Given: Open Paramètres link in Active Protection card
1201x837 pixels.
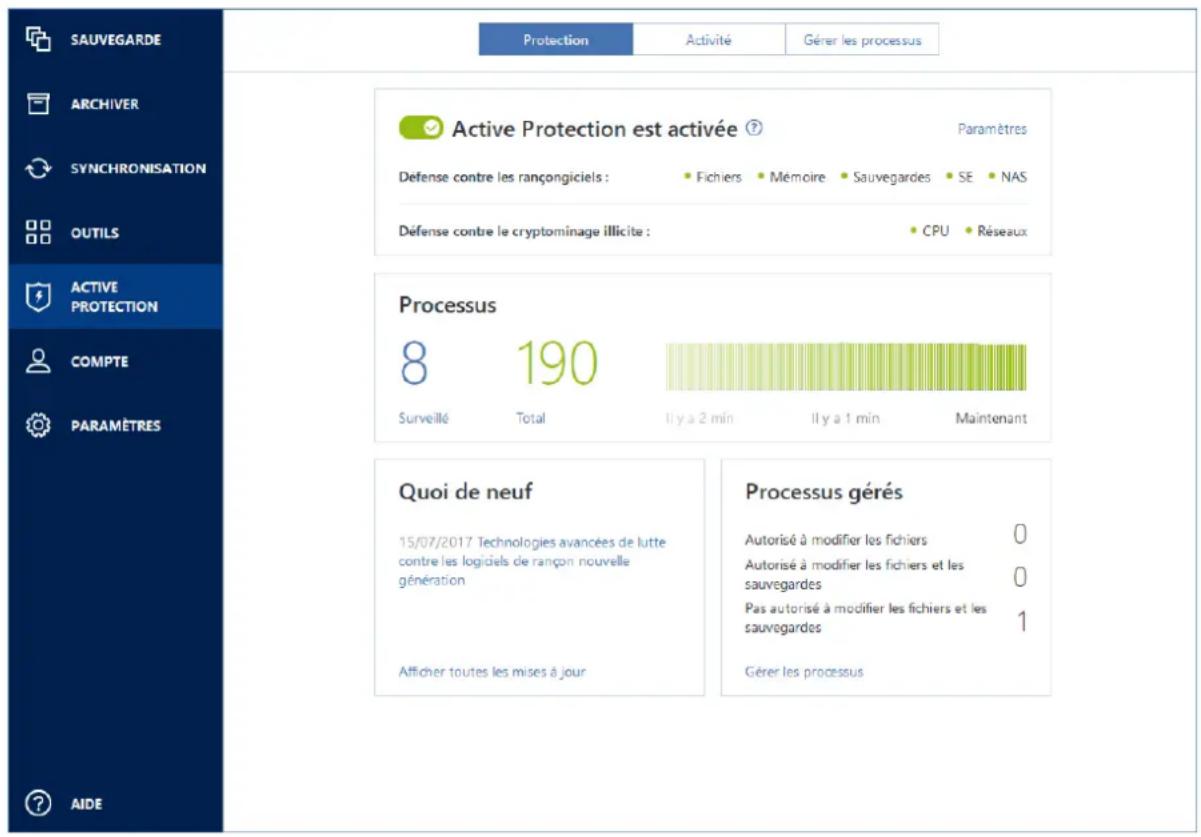Looking at the screenshot, I should pyautogui.click(x=992, y=129).
